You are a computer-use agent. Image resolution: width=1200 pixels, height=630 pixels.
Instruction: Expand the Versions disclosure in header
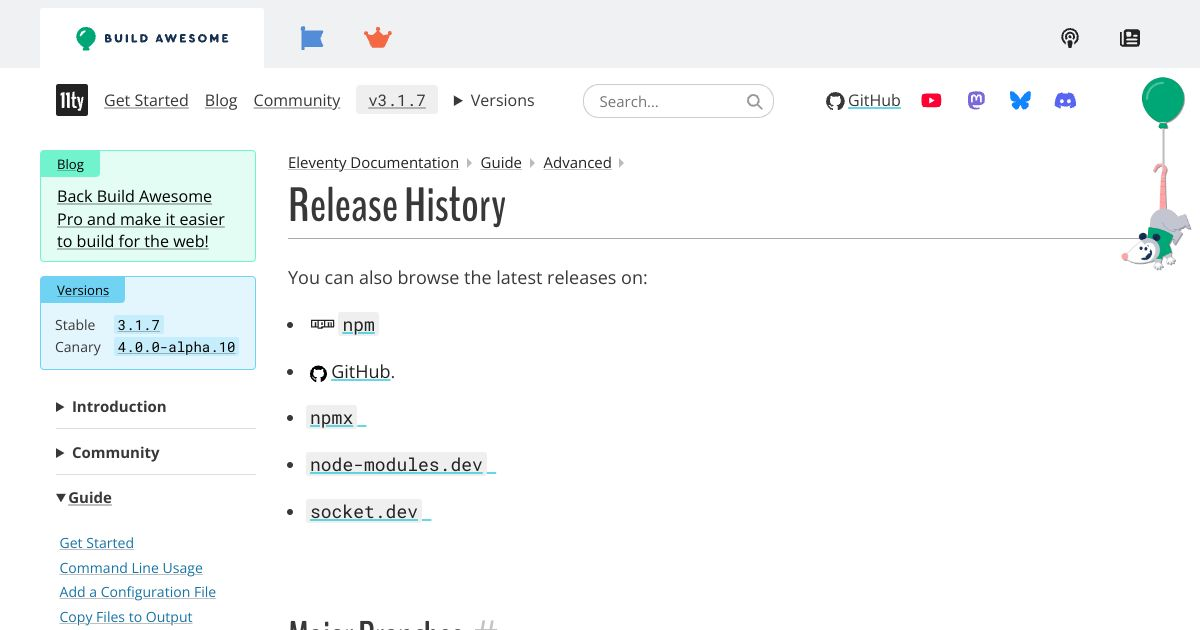tap(494, 100)
